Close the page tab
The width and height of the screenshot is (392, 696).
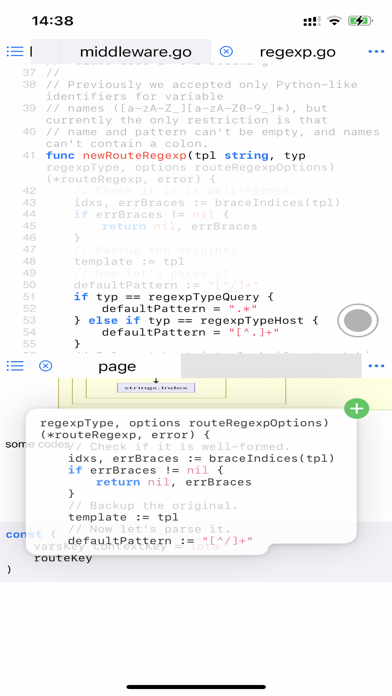[46, 366]
